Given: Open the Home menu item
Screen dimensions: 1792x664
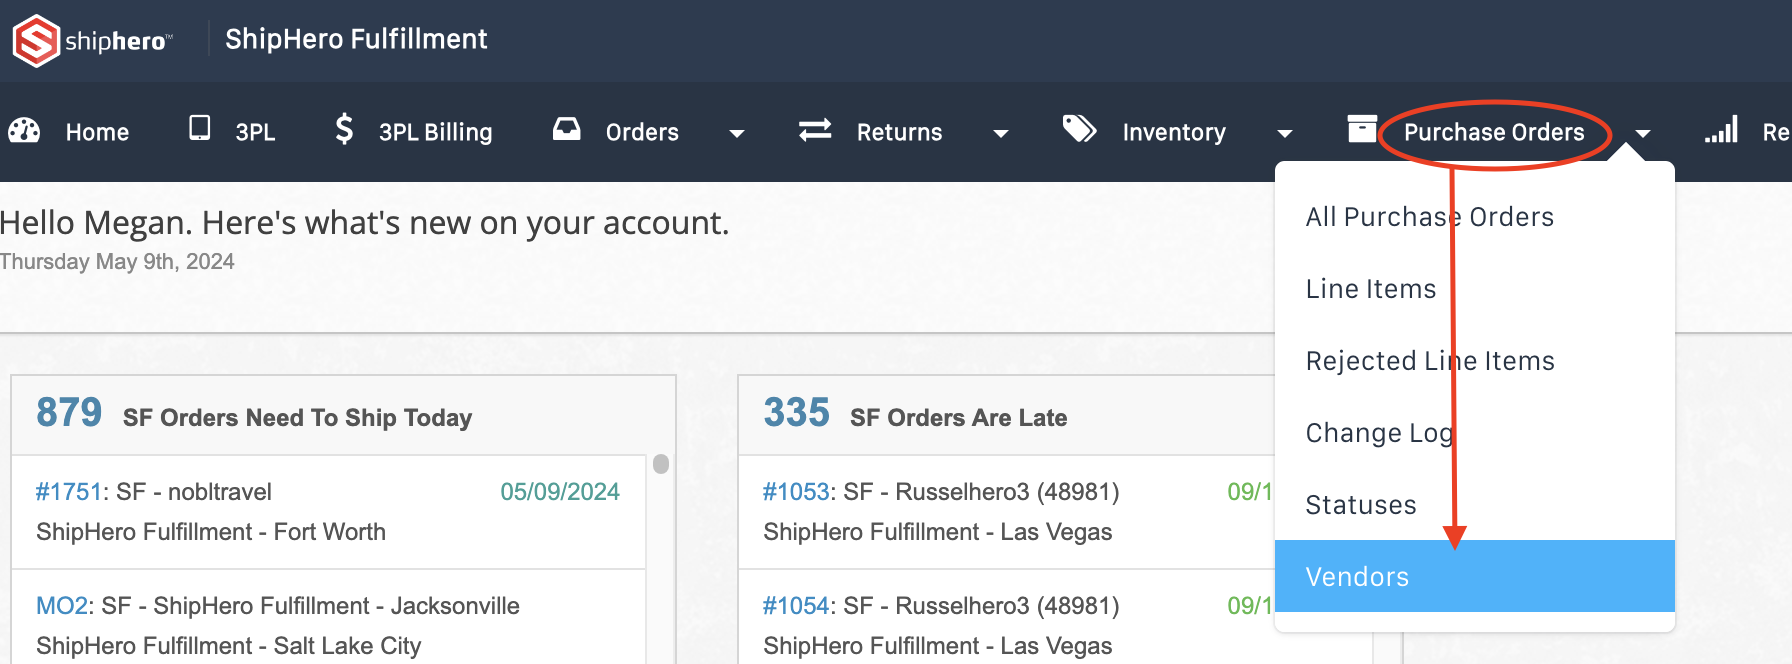Looking at the screenshot, I should pos(97,132).
